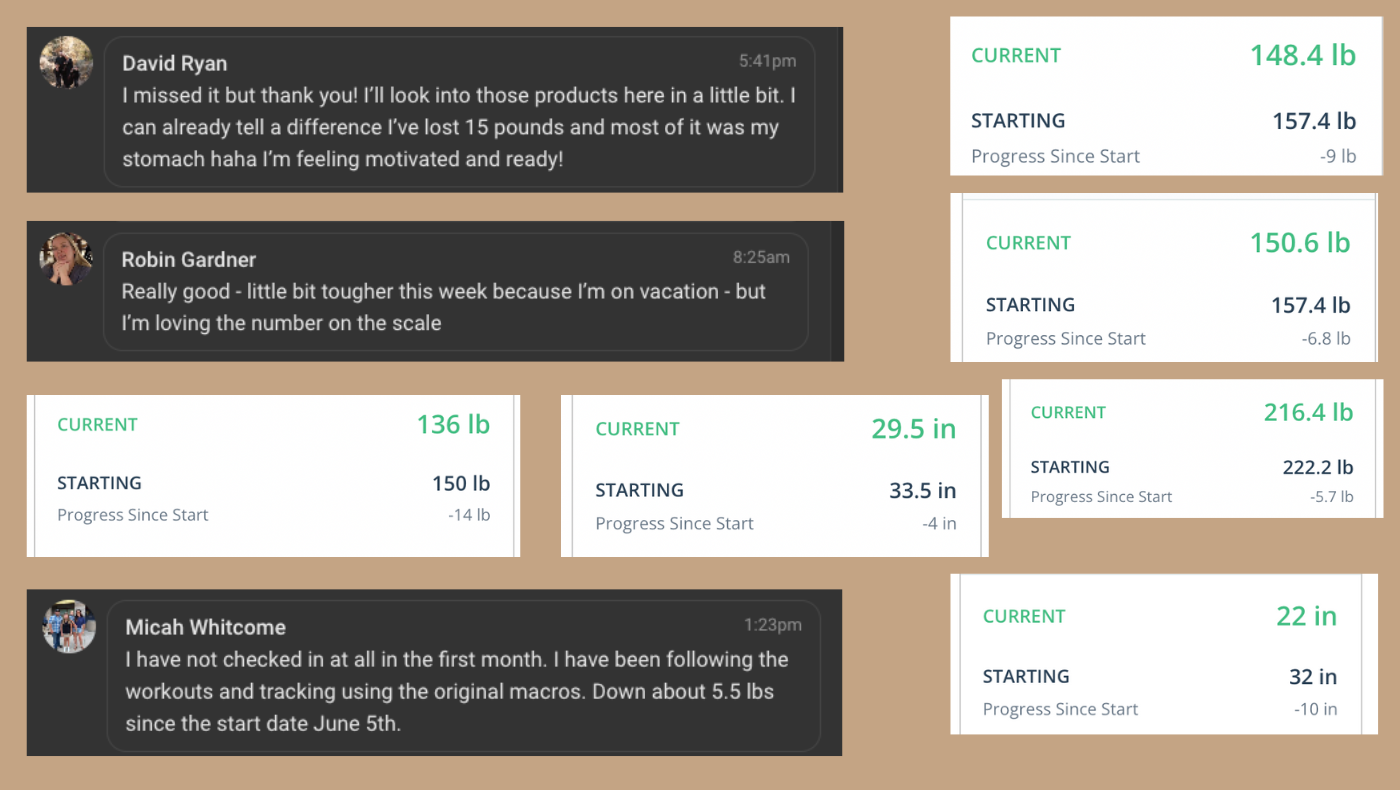Select the 216.4 lb current weight value
The image size is (1400, 790).
point(1308,412)
